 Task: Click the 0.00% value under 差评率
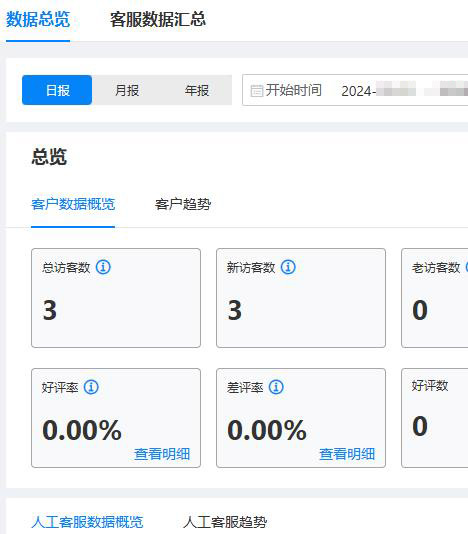coord(267,430)
